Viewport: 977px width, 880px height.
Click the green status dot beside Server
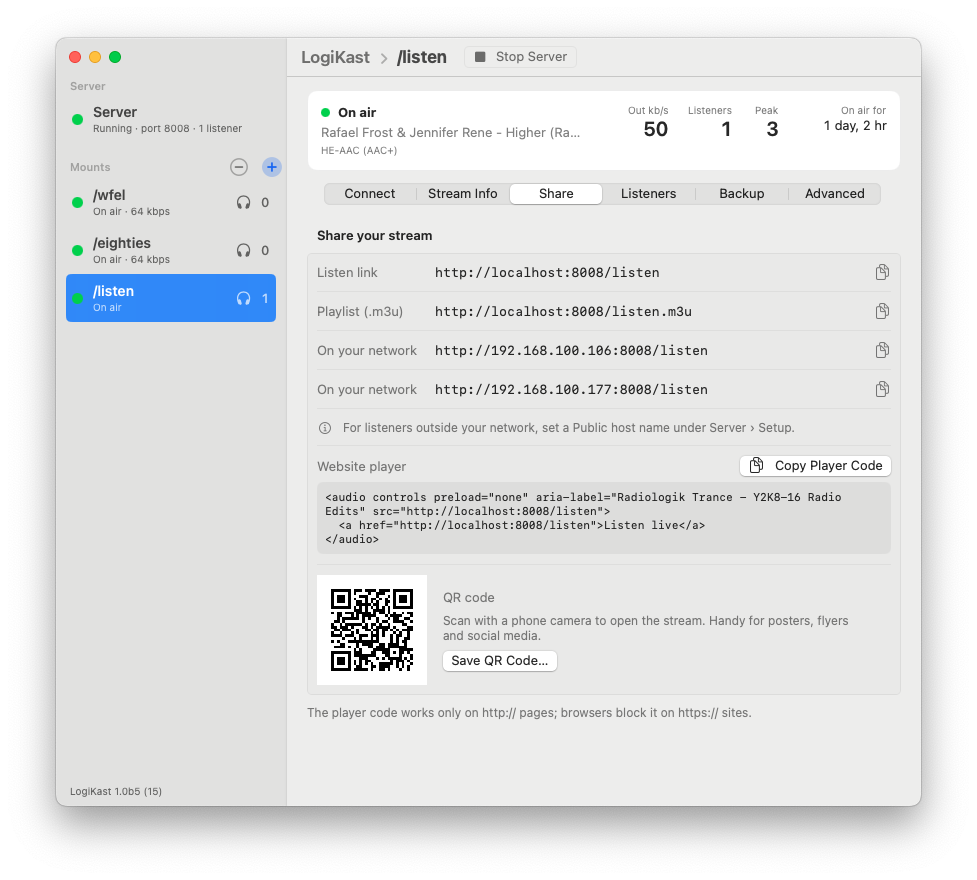[77, 120]
